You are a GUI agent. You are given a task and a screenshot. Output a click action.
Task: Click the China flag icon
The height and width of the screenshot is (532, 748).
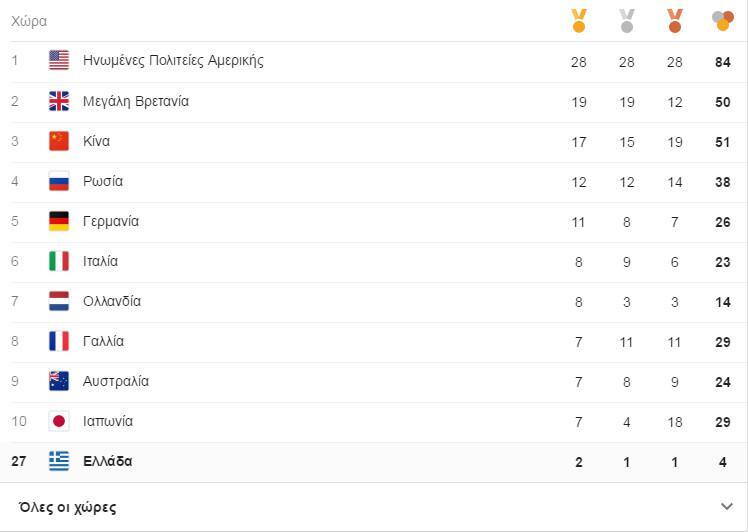[59, 141]
